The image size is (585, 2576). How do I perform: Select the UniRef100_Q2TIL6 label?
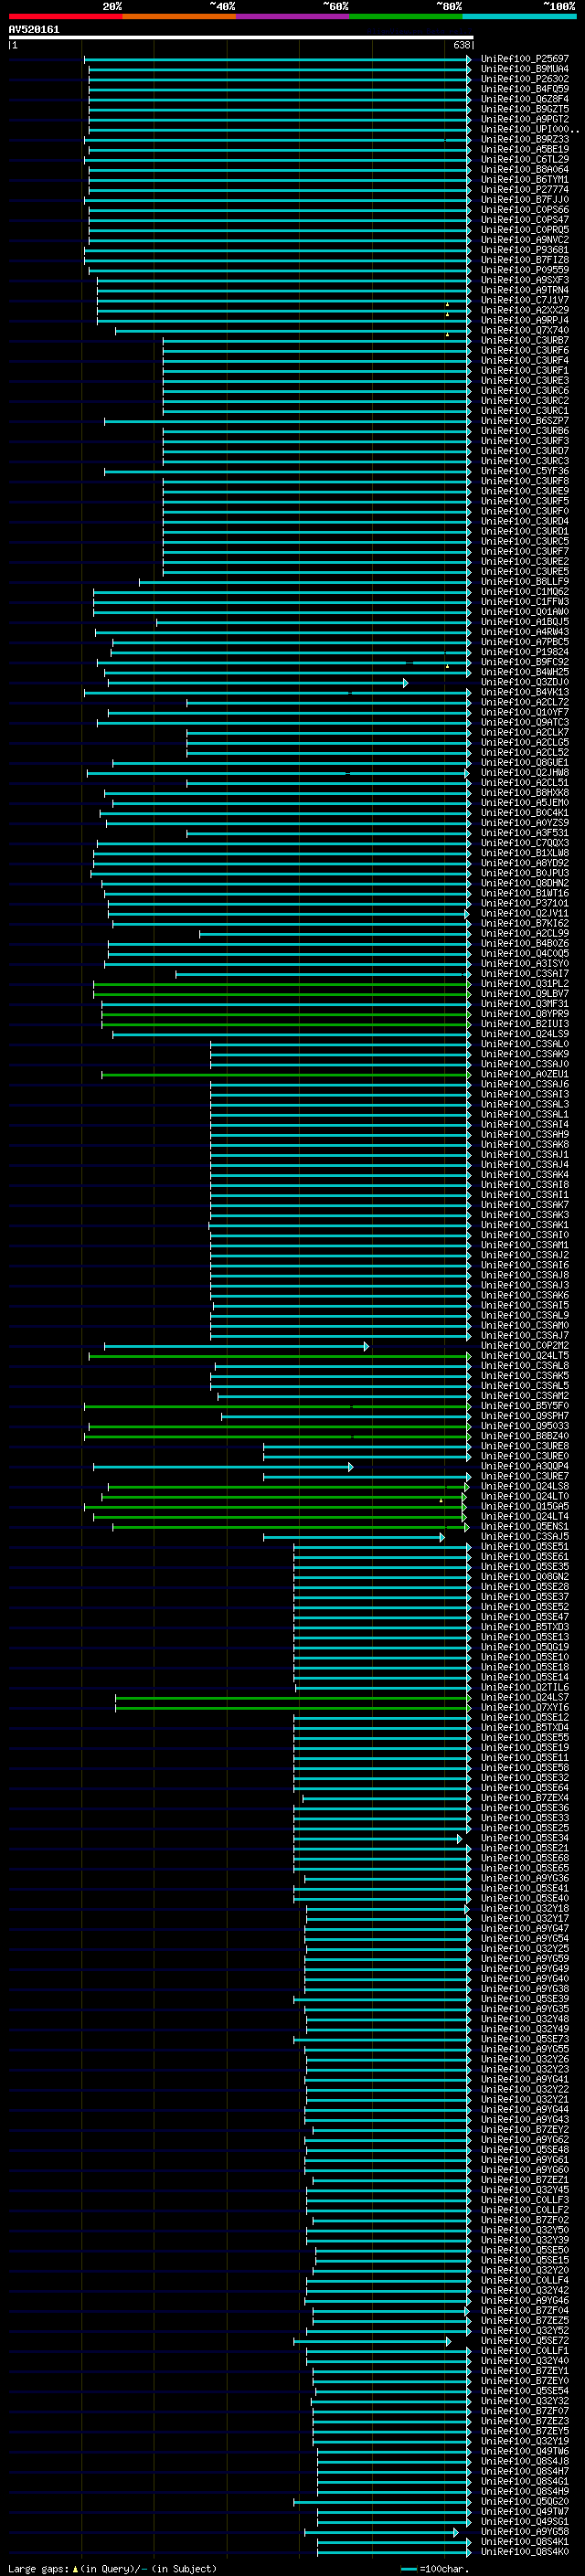point(525,1688)
